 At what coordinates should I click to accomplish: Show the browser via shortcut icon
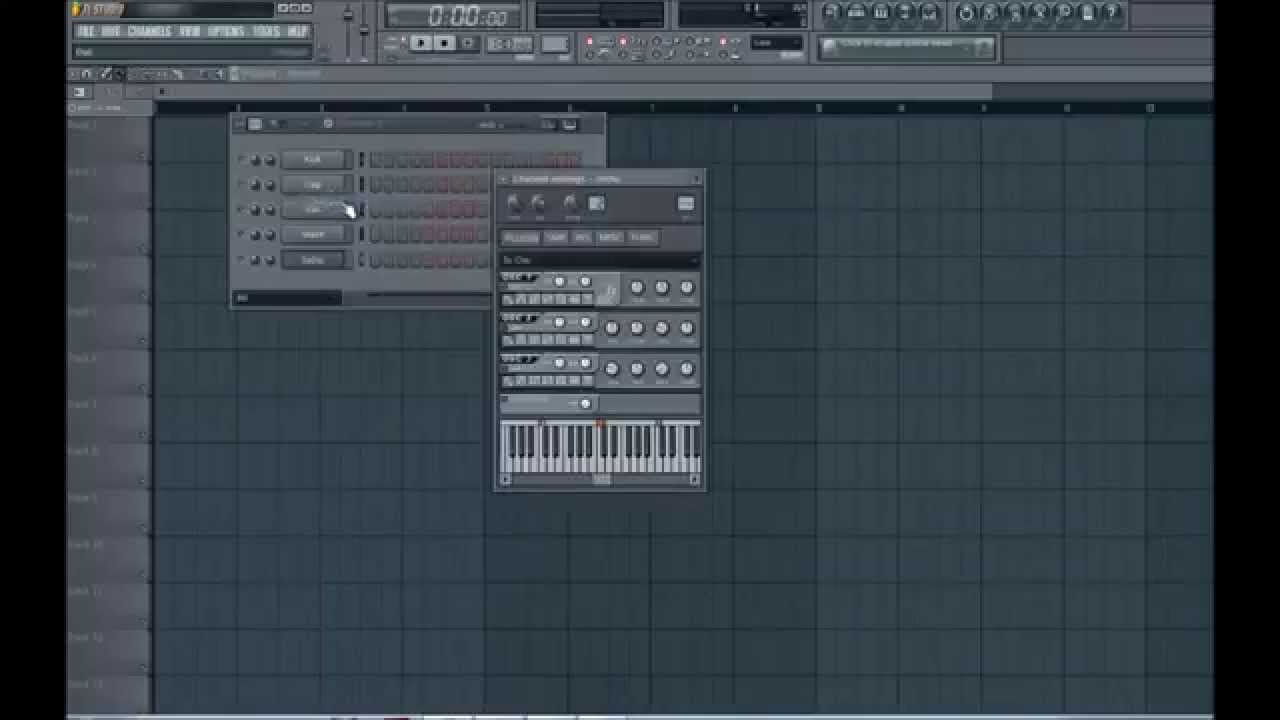(x=906, y=13)
